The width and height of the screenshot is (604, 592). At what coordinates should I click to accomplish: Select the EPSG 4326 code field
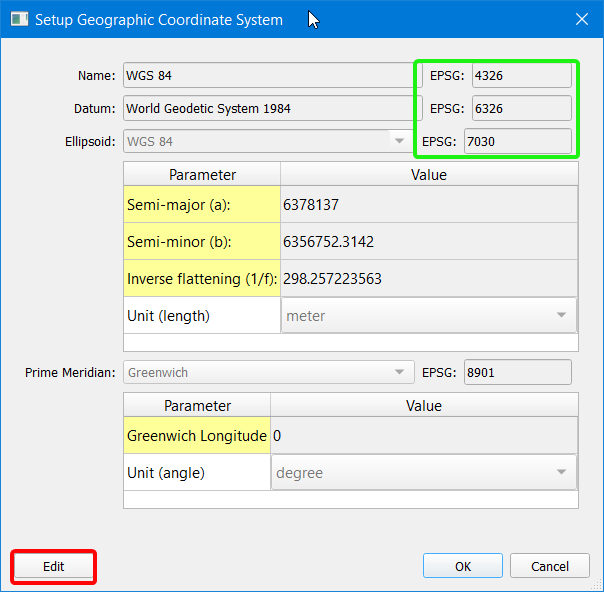521,75
